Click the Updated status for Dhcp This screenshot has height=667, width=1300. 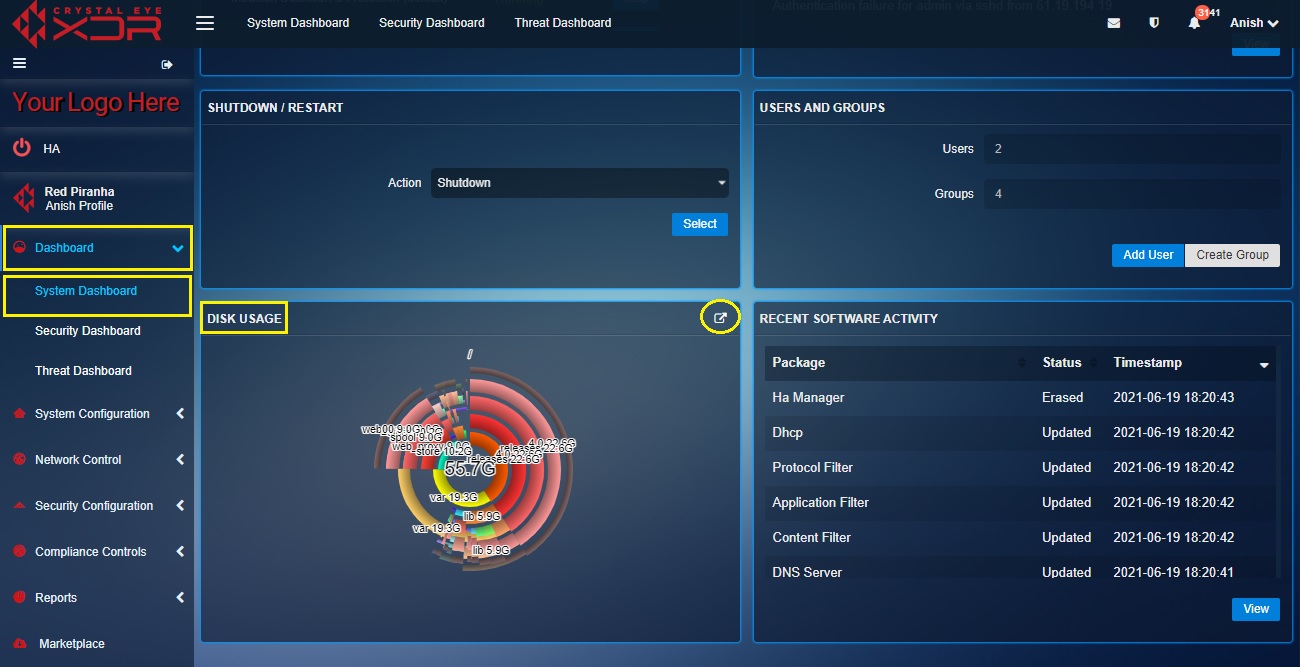pyautogui.click(x=1066, y=433)
